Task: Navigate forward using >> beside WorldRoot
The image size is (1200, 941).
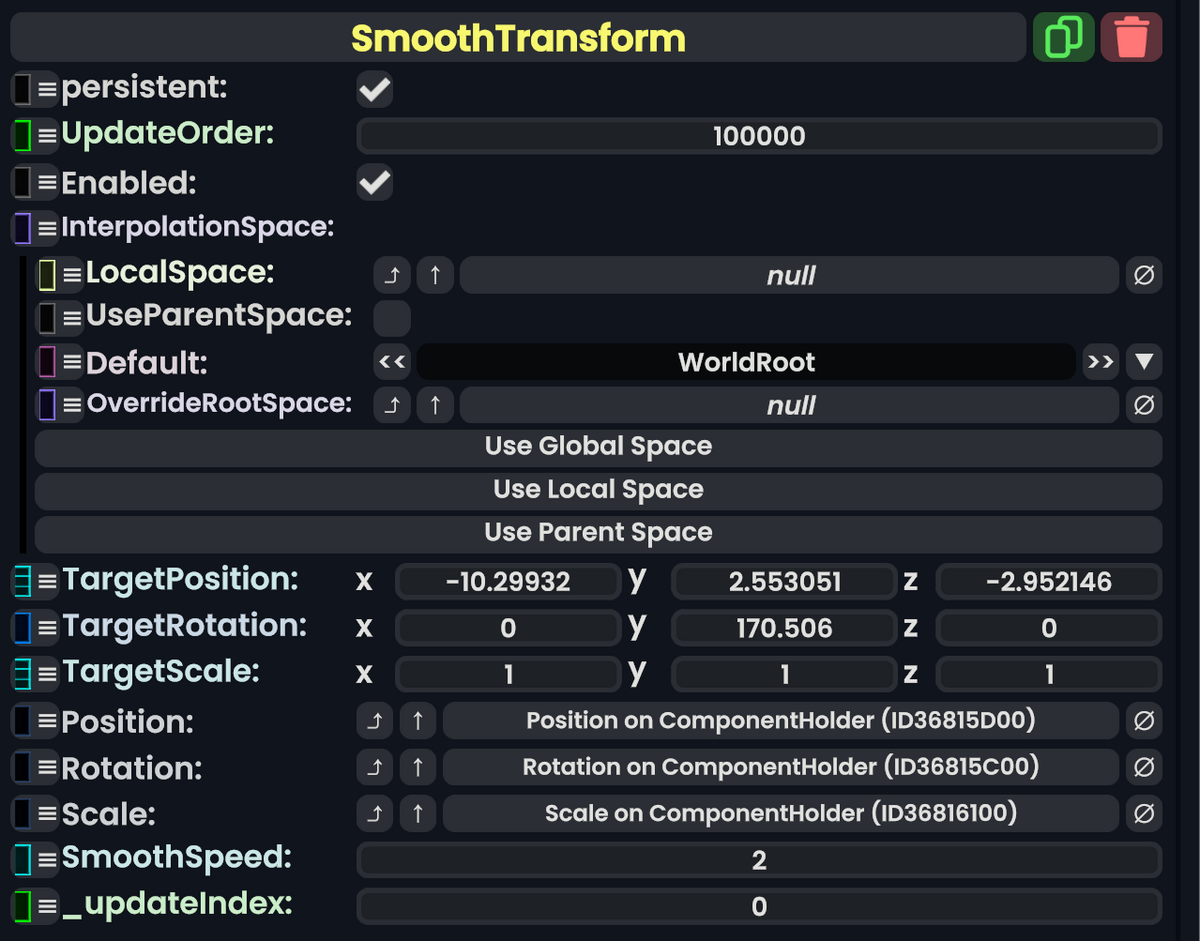Action: click(x=1100, y=362)
